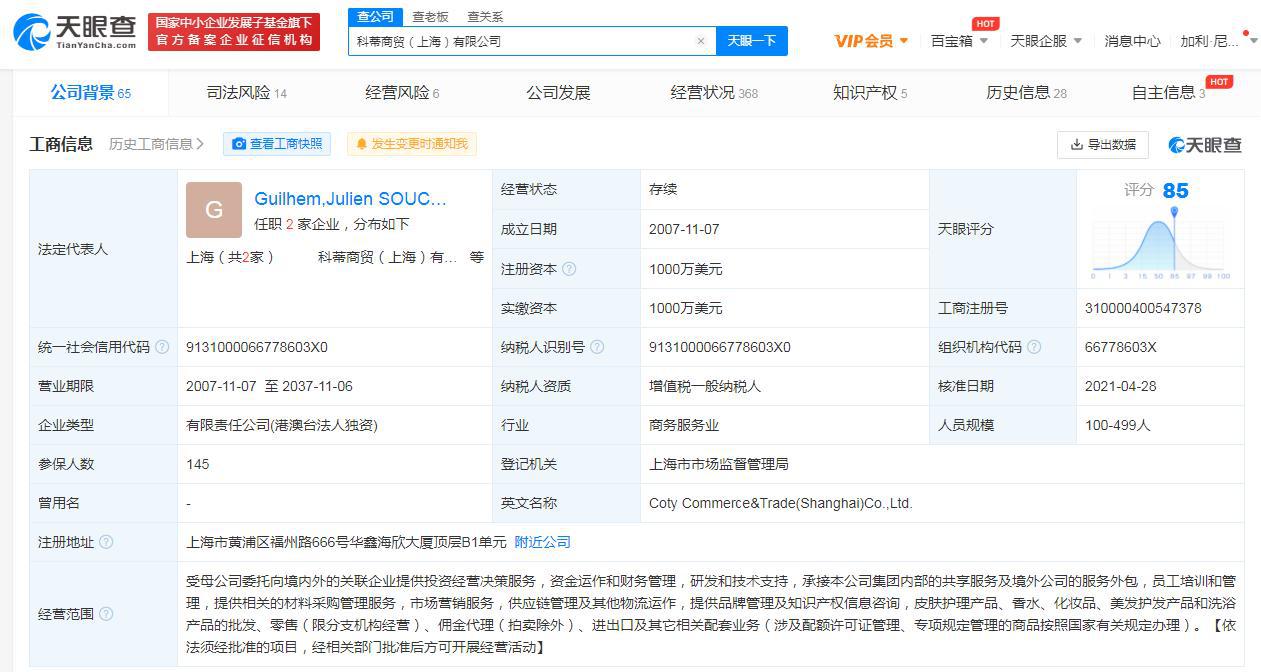Open 消息中心 message center
This screenshot has height=672, width=1261.
point(1132,41)
